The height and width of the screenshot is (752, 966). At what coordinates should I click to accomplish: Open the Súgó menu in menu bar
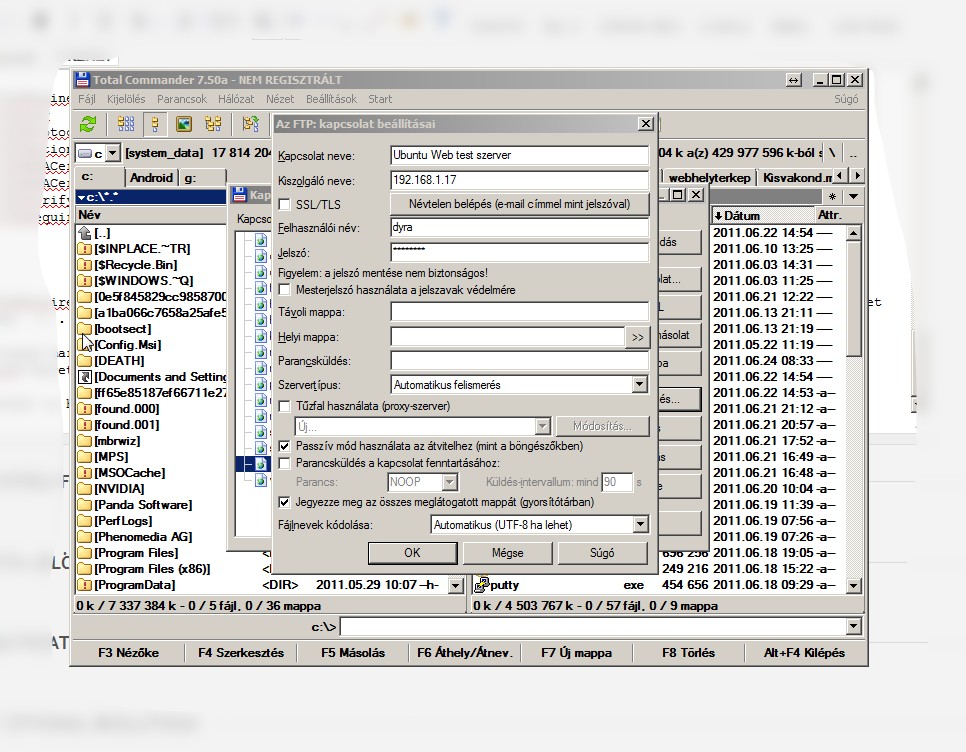click(846, 99)
